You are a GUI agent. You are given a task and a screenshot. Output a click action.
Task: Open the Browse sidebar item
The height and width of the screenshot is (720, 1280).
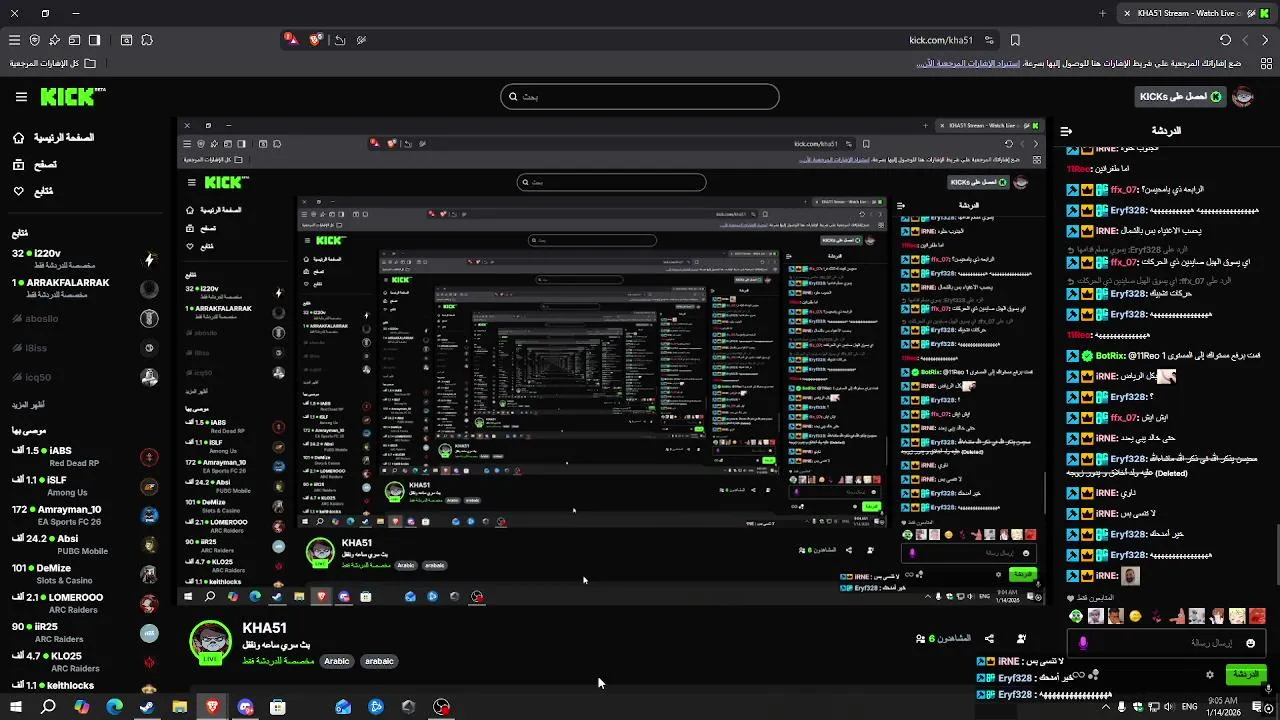pos(35,164)
